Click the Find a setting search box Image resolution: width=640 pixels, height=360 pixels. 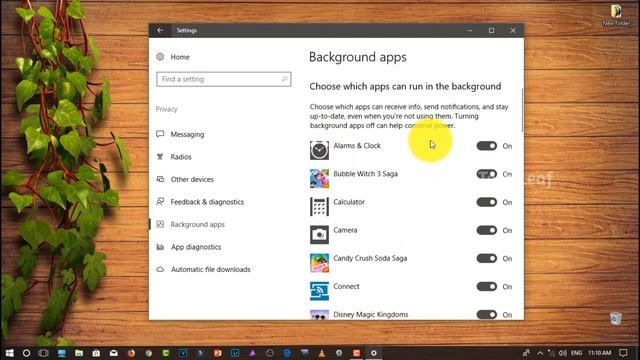[224, 79]
